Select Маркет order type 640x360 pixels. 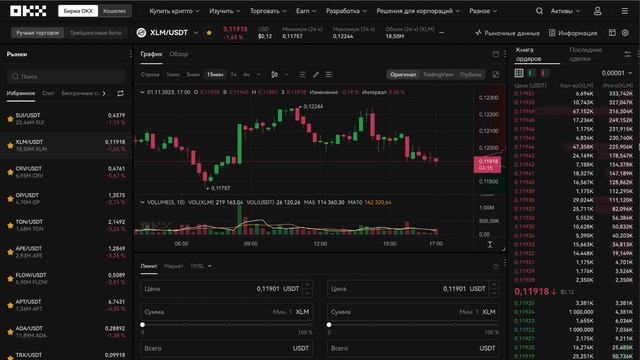click(x=173, y=266)
